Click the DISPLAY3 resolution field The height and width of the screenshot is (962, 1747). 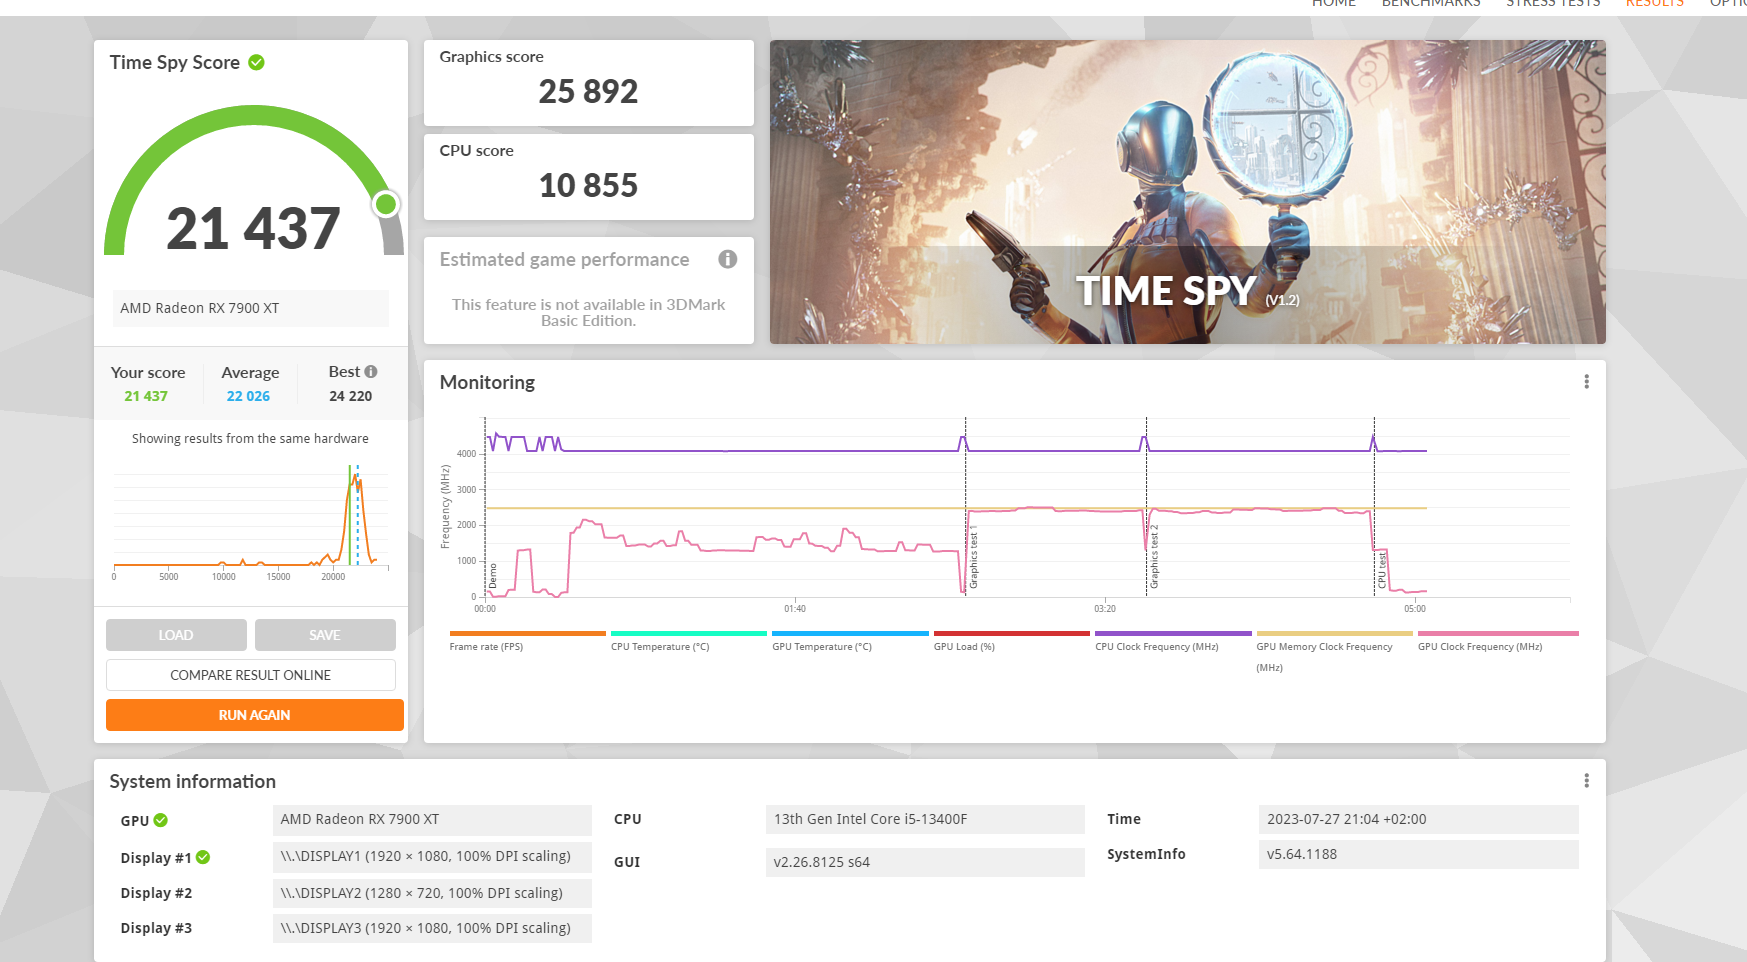(x=432, y=928)
